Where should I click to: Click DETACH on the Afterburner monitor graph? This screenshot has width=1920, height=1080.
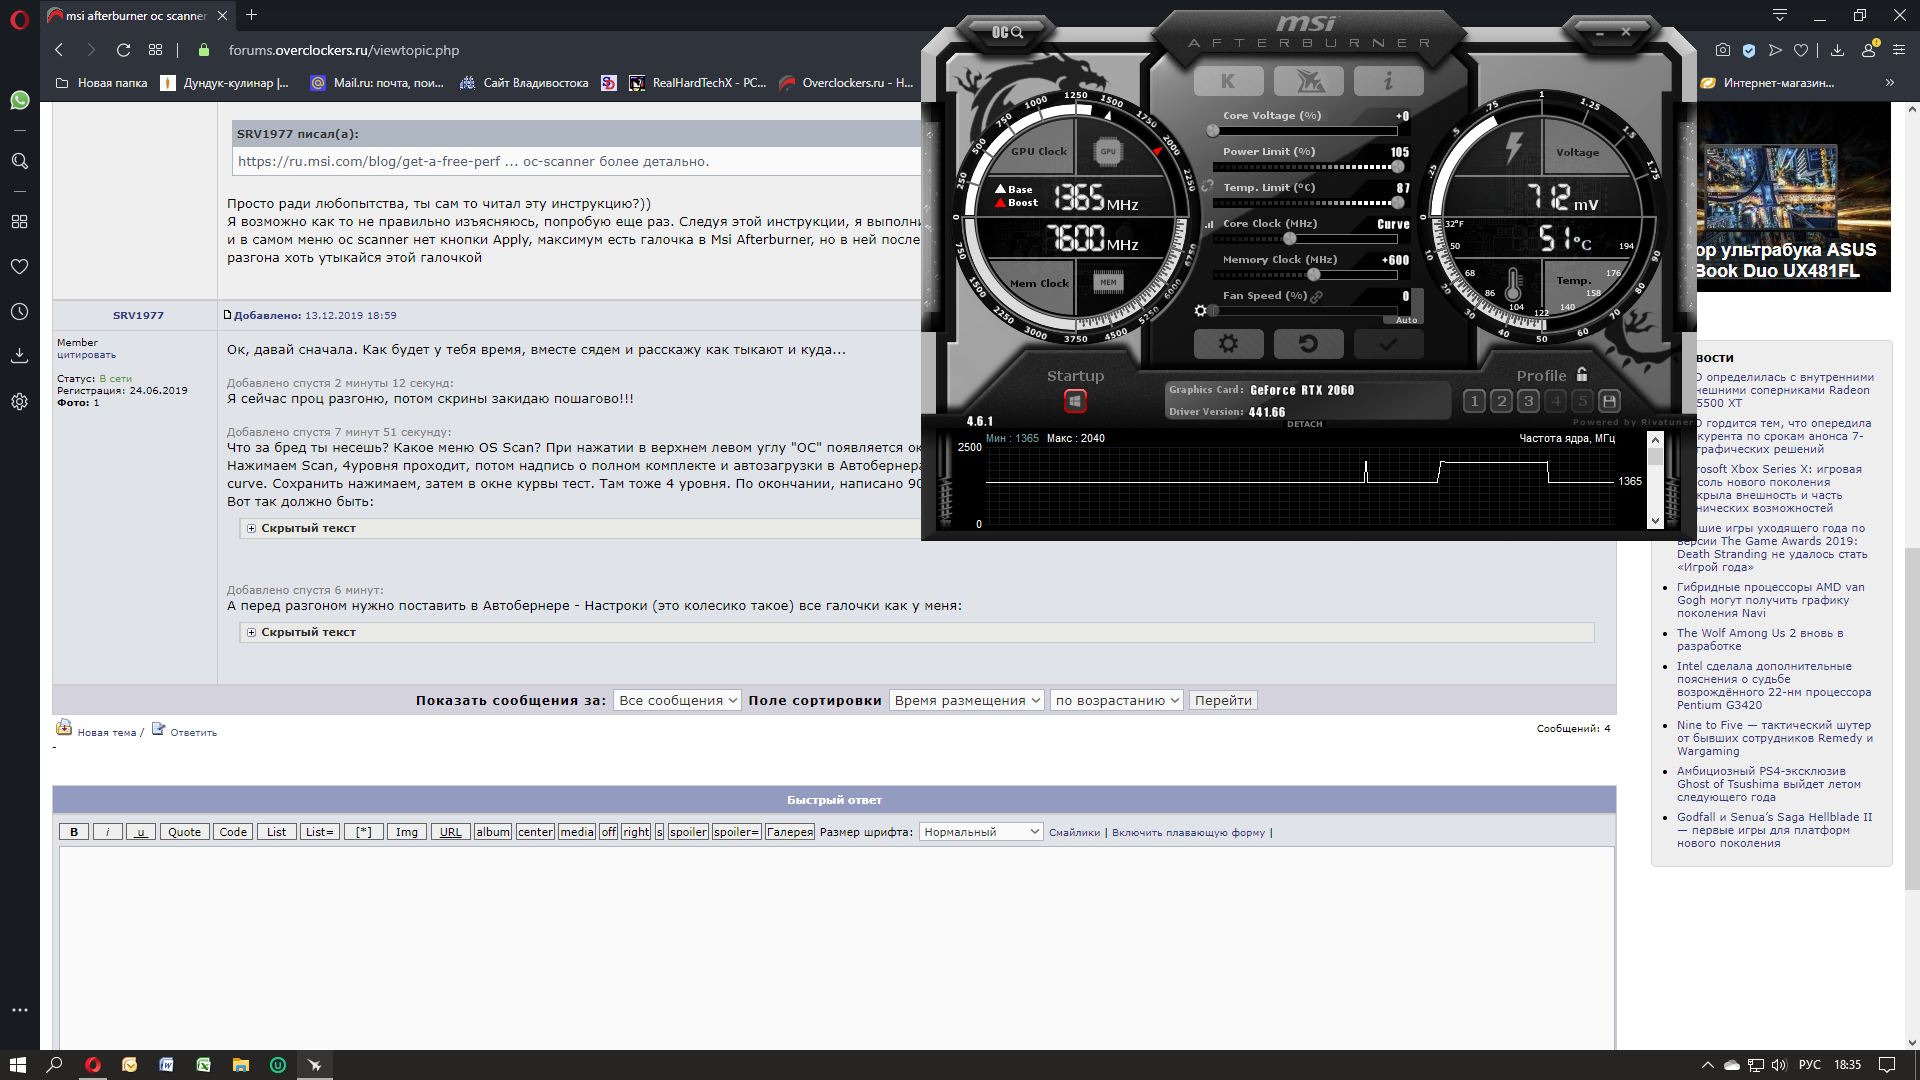click(x=1304, y=424)
